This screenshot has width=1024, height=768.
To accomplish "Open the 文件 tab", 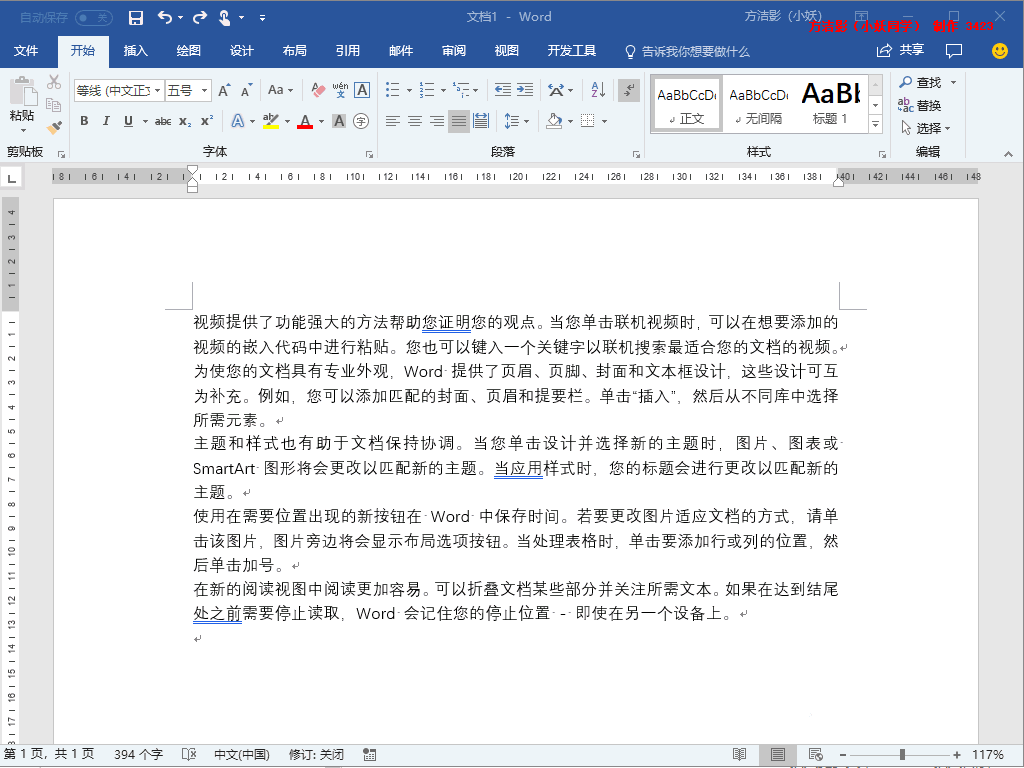I will tap(26, 51).
